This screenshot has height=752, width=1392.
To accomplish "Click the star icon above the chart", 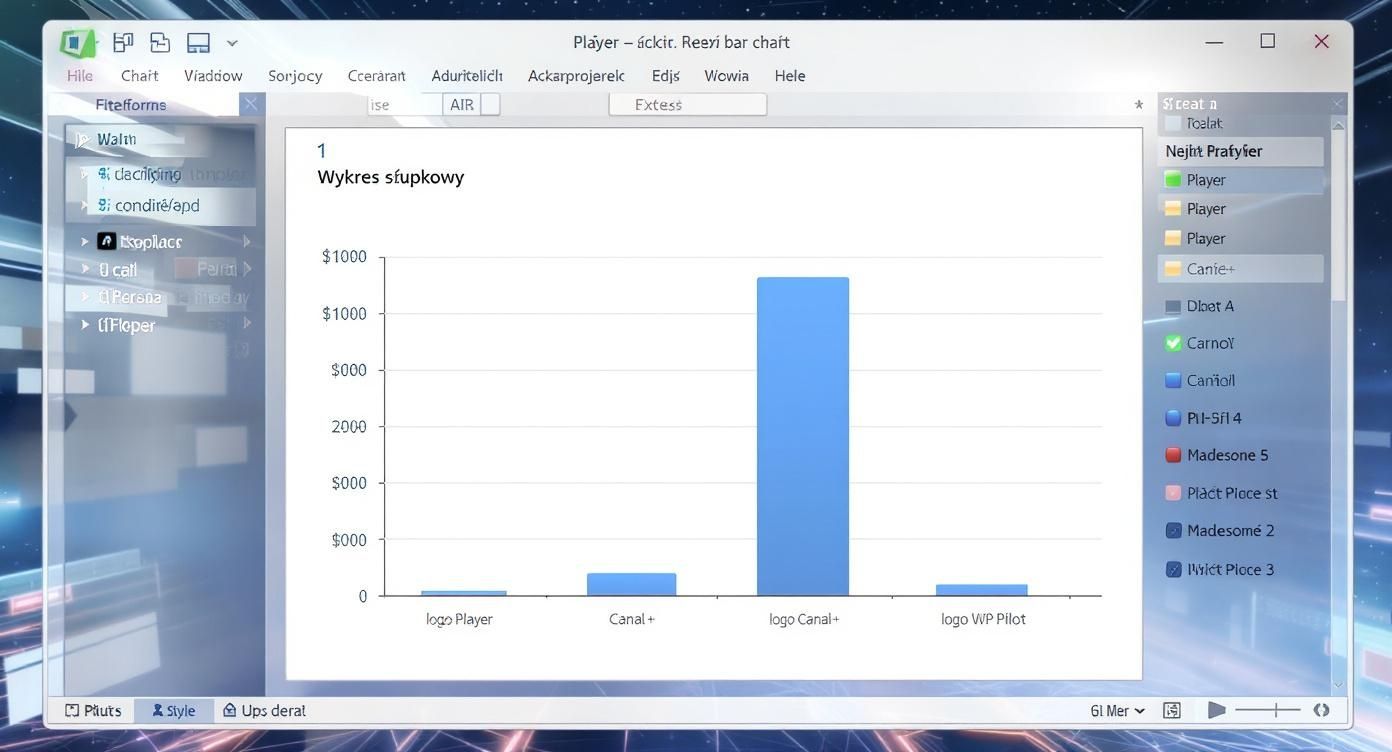I will click(x=1138, y=105).
